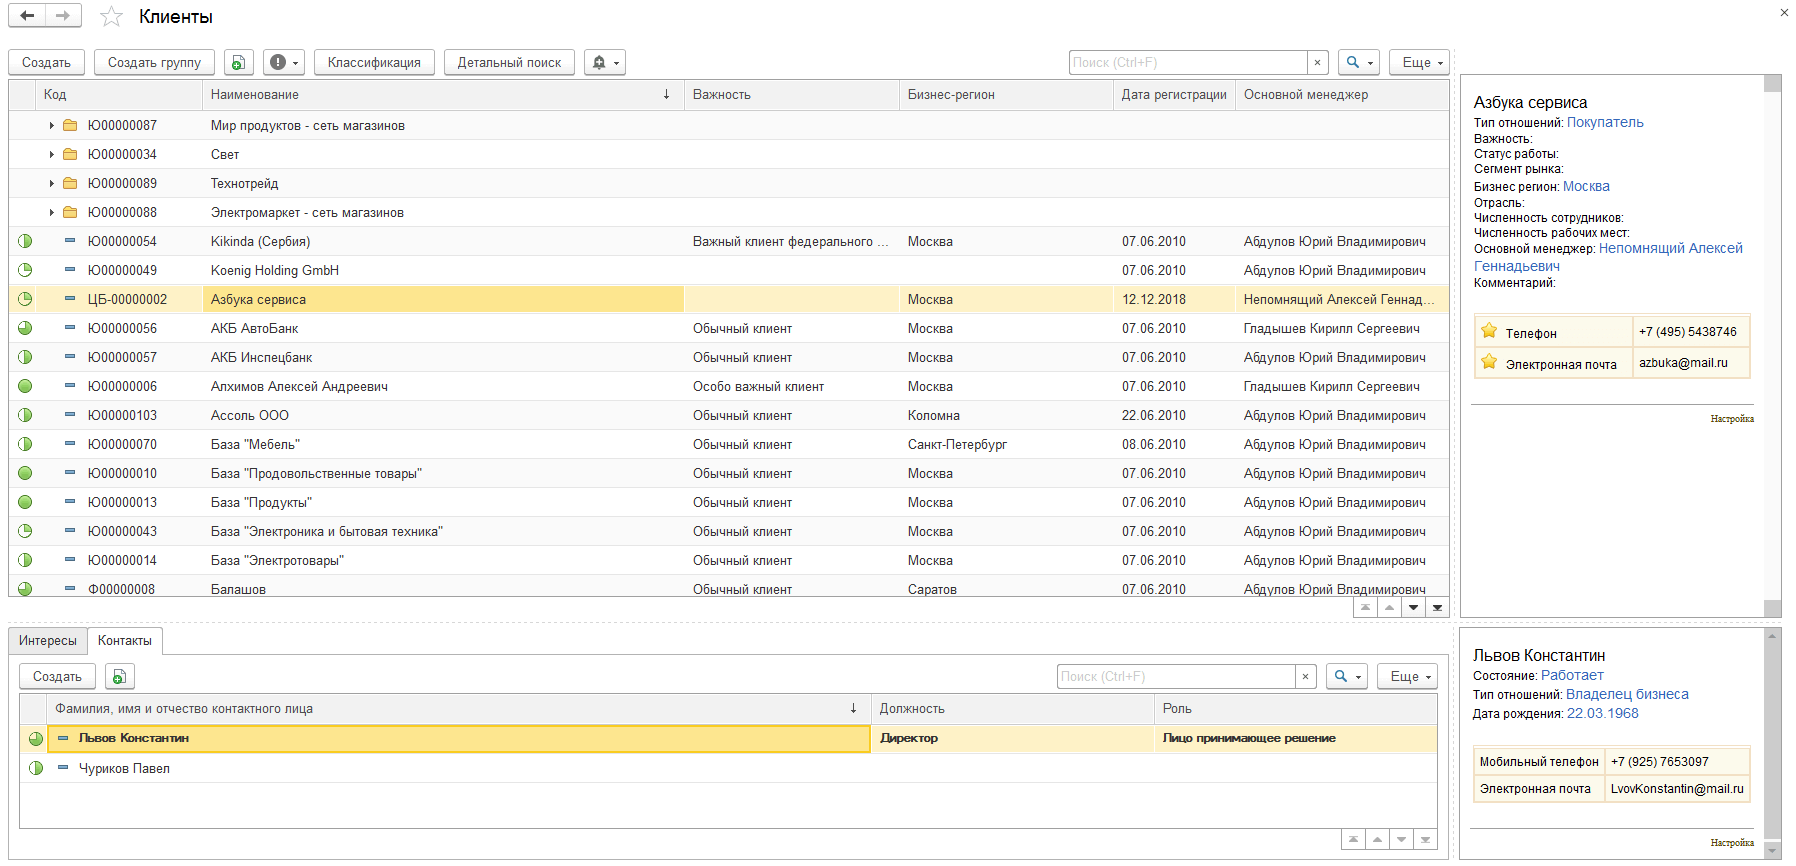The image size is (1796, 866).
Task: Switch to the Интересы tab
Action: tap(47, 641)
